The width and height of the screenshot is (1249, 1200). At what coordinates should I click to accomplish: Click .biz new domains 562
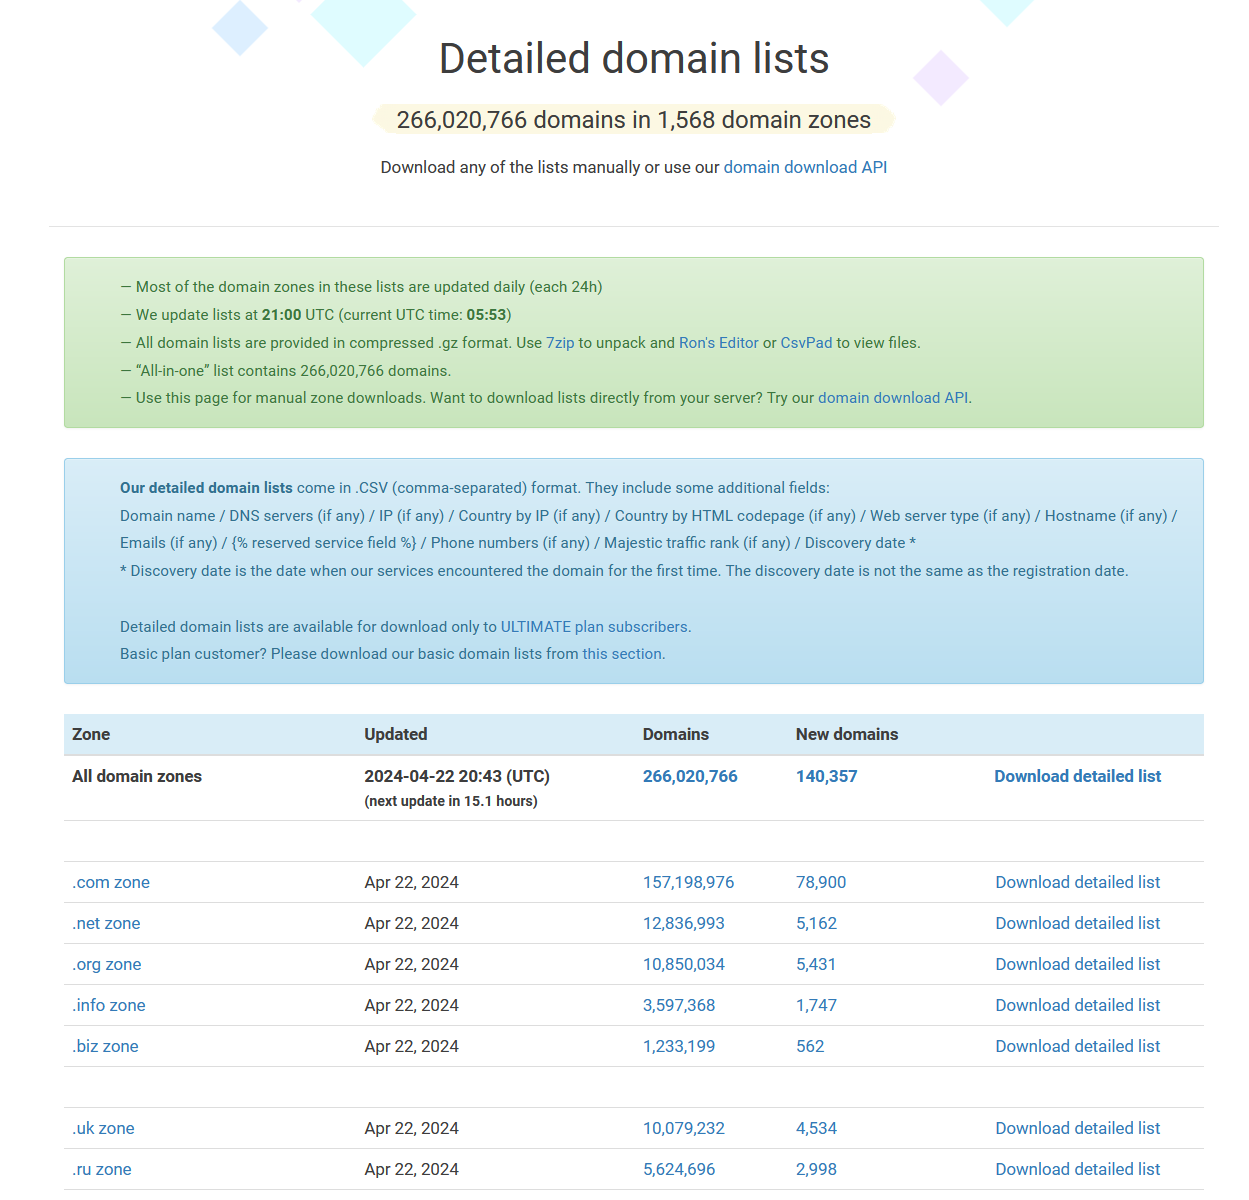[810, 1046]
